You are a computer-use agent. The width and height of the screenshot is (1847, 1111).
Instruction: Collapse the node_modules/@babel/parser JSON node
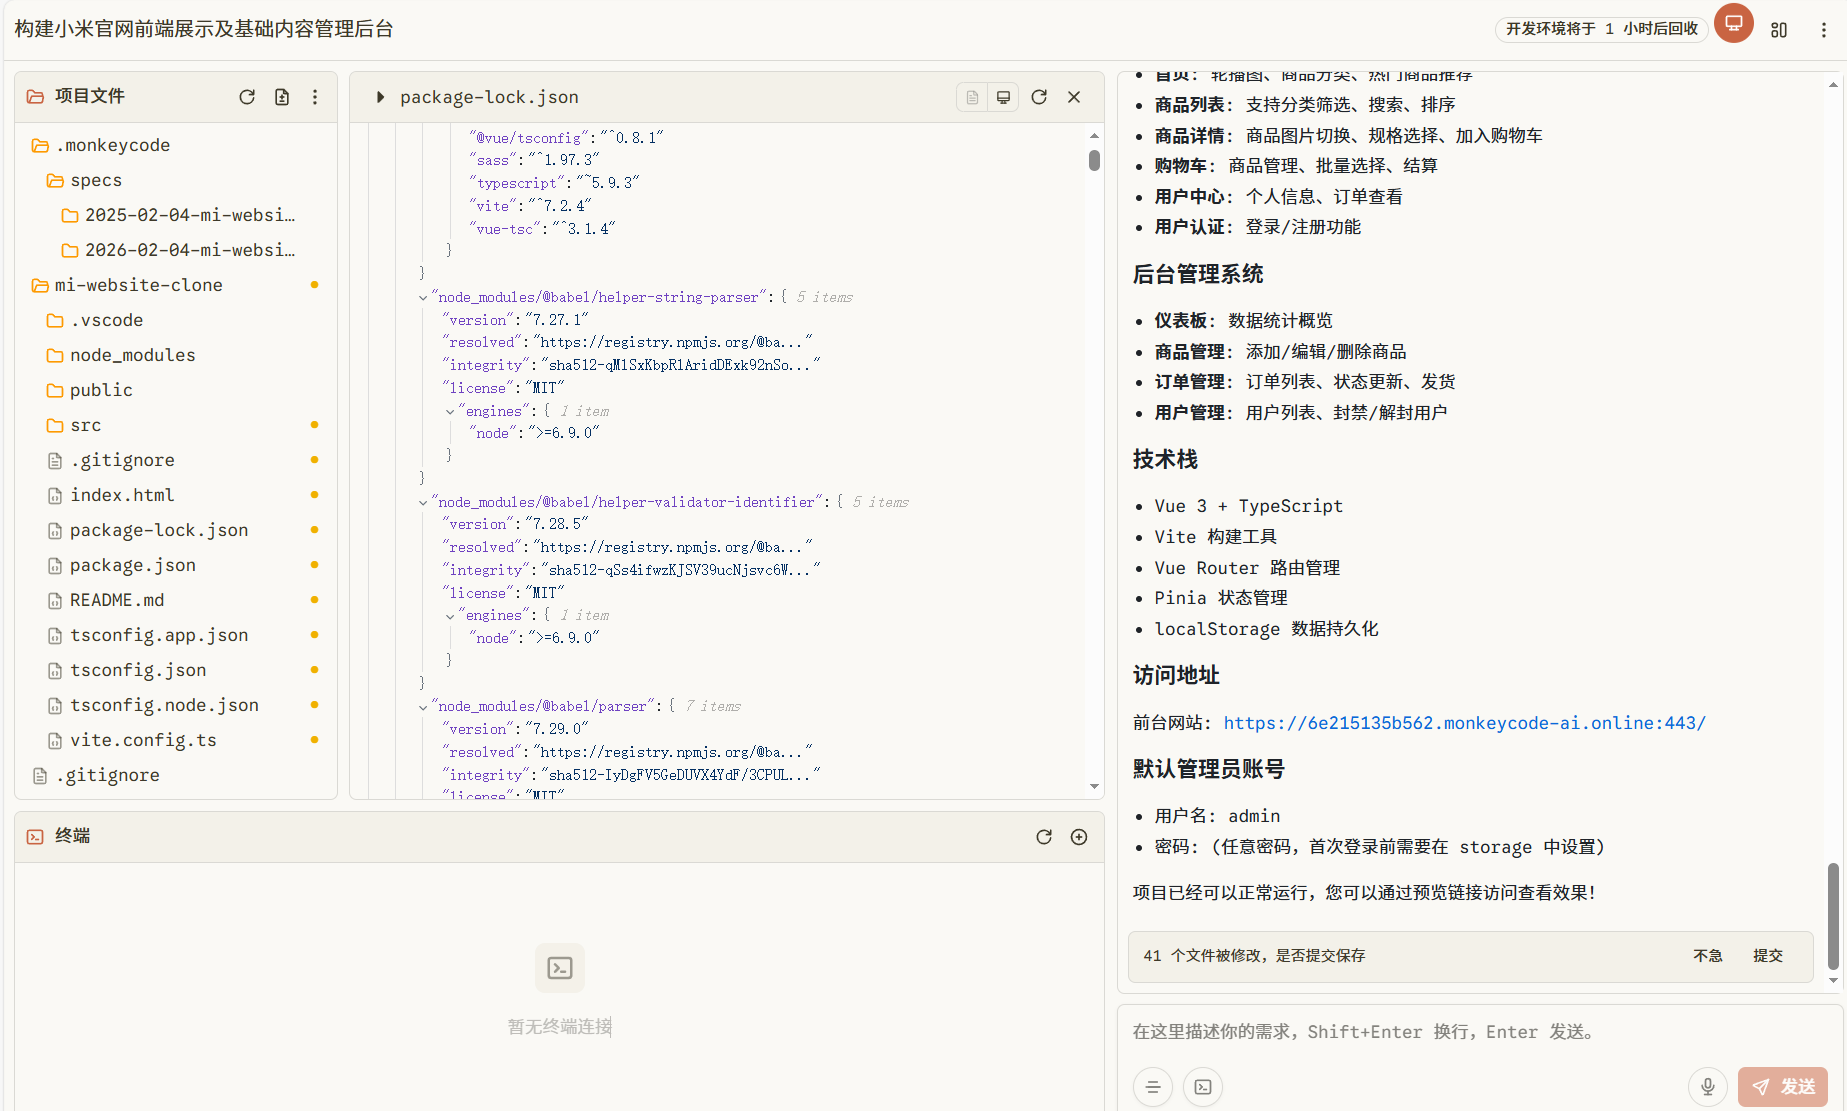coord(423,706)
